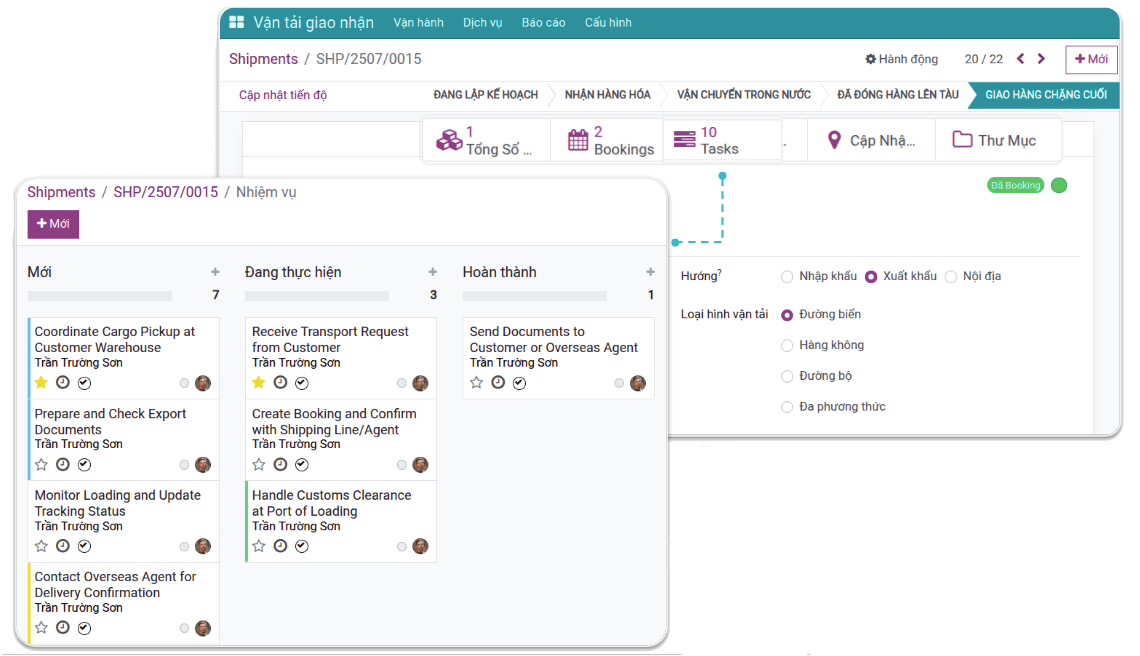Screen dimensions: 1140x656
Task: Open the apps grid menu icon
Action: click(x=237, y=22)
